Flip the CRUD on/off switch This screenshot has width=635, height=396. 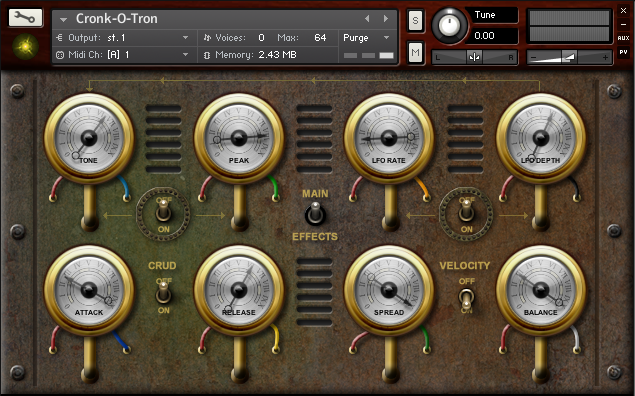[163, 292]
